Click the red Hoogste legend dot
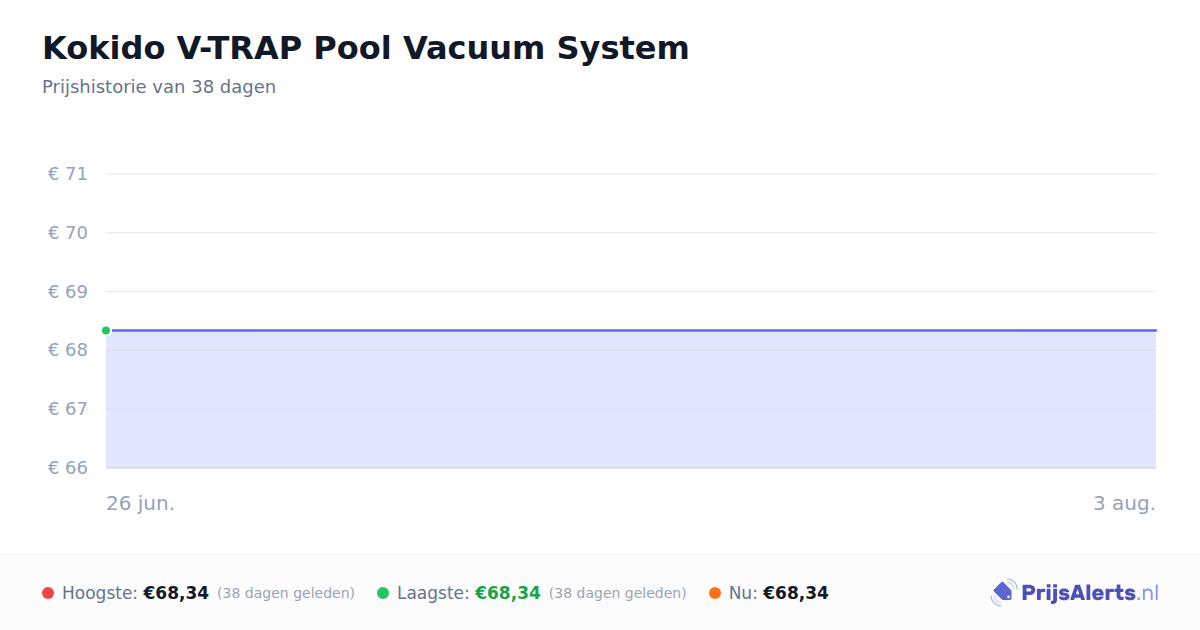Image resolution: width=1200 pixels, height=630 pixels. point(48,593)
